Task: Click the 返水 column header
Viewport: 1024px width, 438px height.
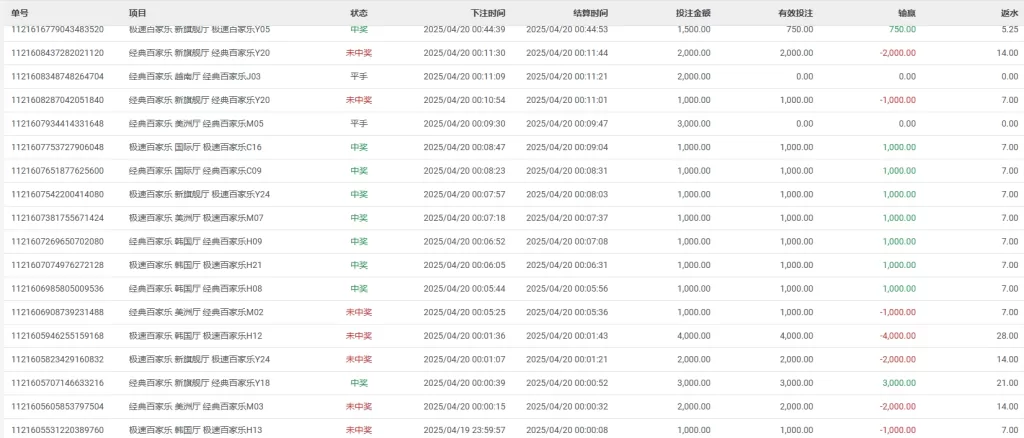Action: 1008,13
